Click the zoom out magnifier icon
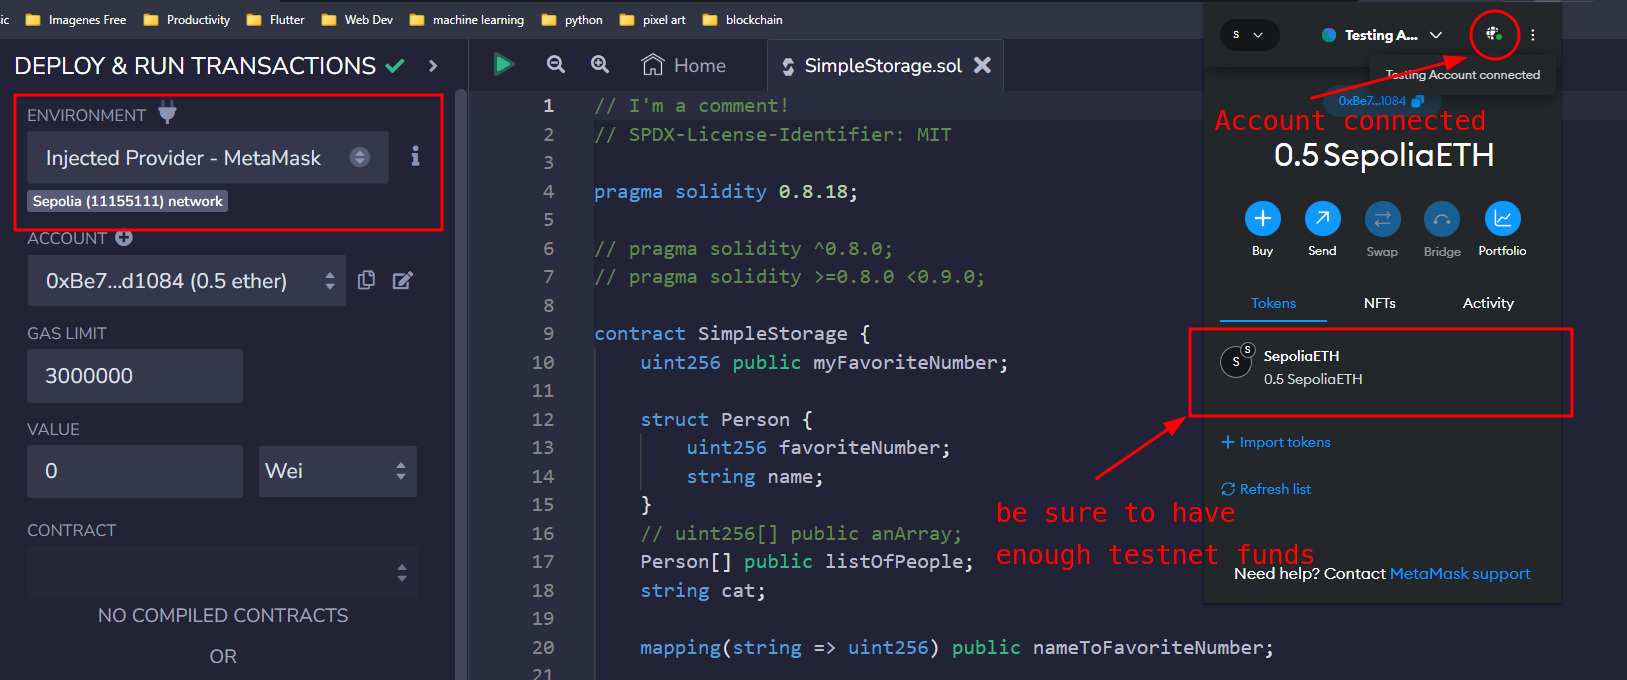Image resolution: width=1627 pixels, height=680 pixels. tap(556, 65)
